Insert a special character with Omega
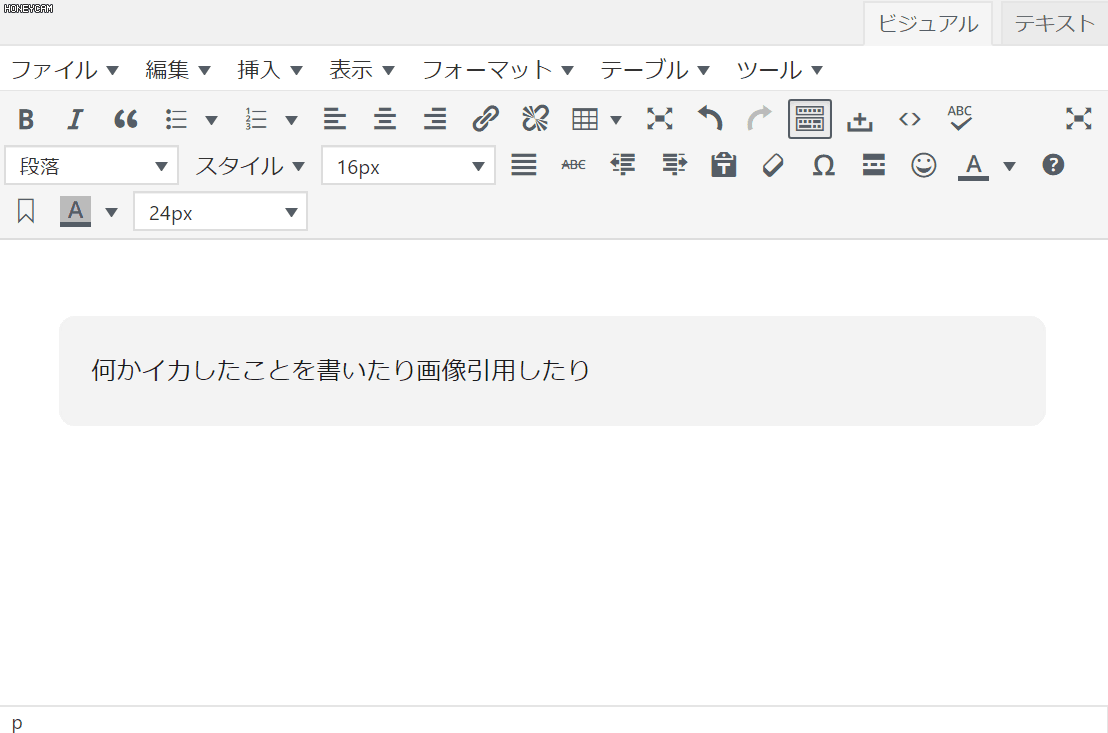The width and height of the screenshot is (1108, 733). point(824,165)
